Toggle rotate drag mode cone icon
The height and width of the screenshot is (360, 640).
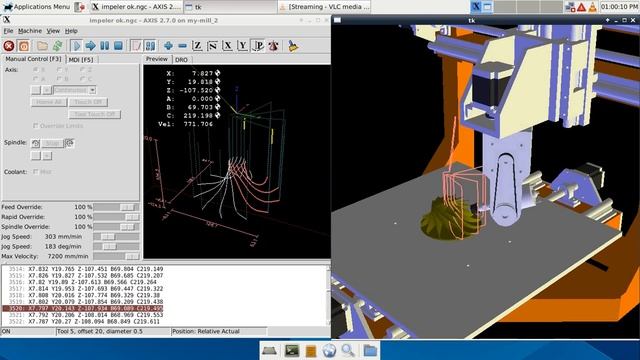pyautogui.click(x=273, y=46)
